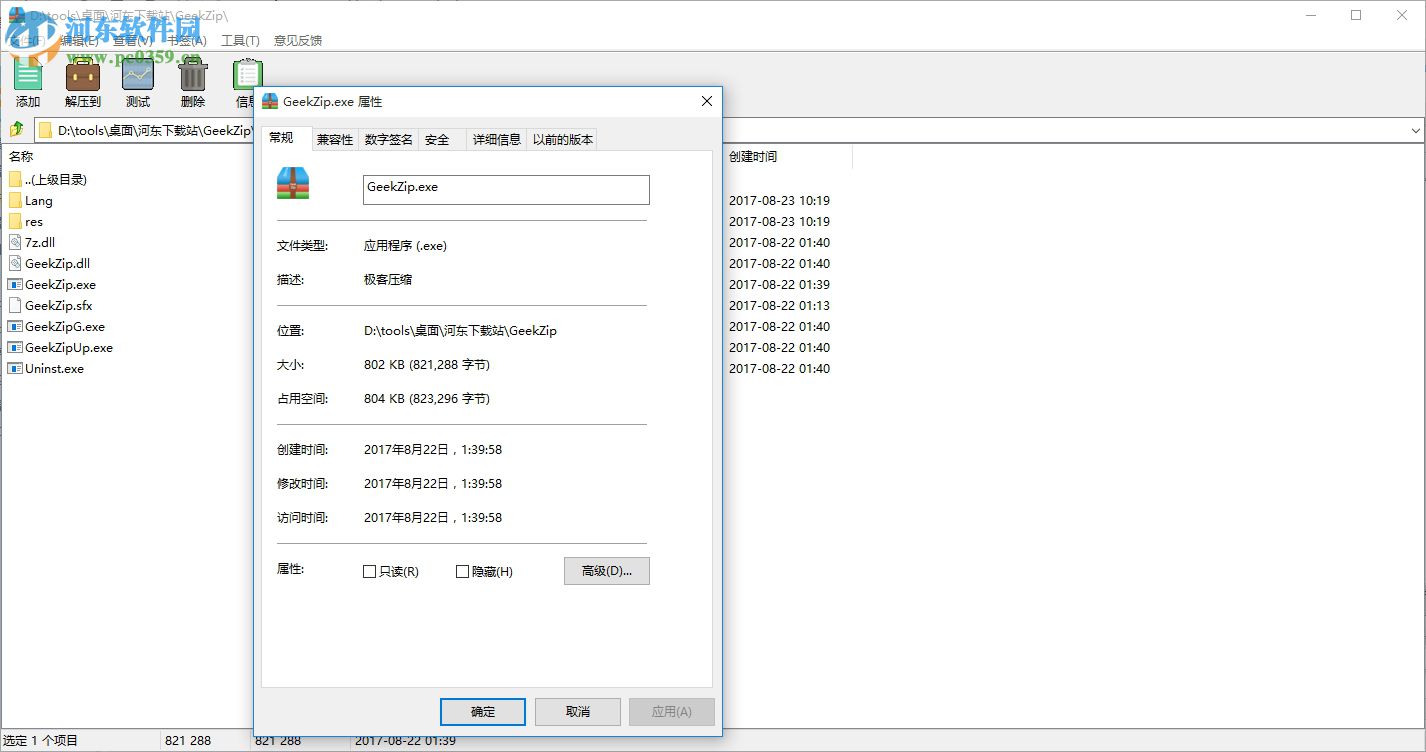The height and width of the screenshot is (752, 1426).
Task: Check the 隐藏(H) hidden attribute checkbox
Action: coord(463,571)
